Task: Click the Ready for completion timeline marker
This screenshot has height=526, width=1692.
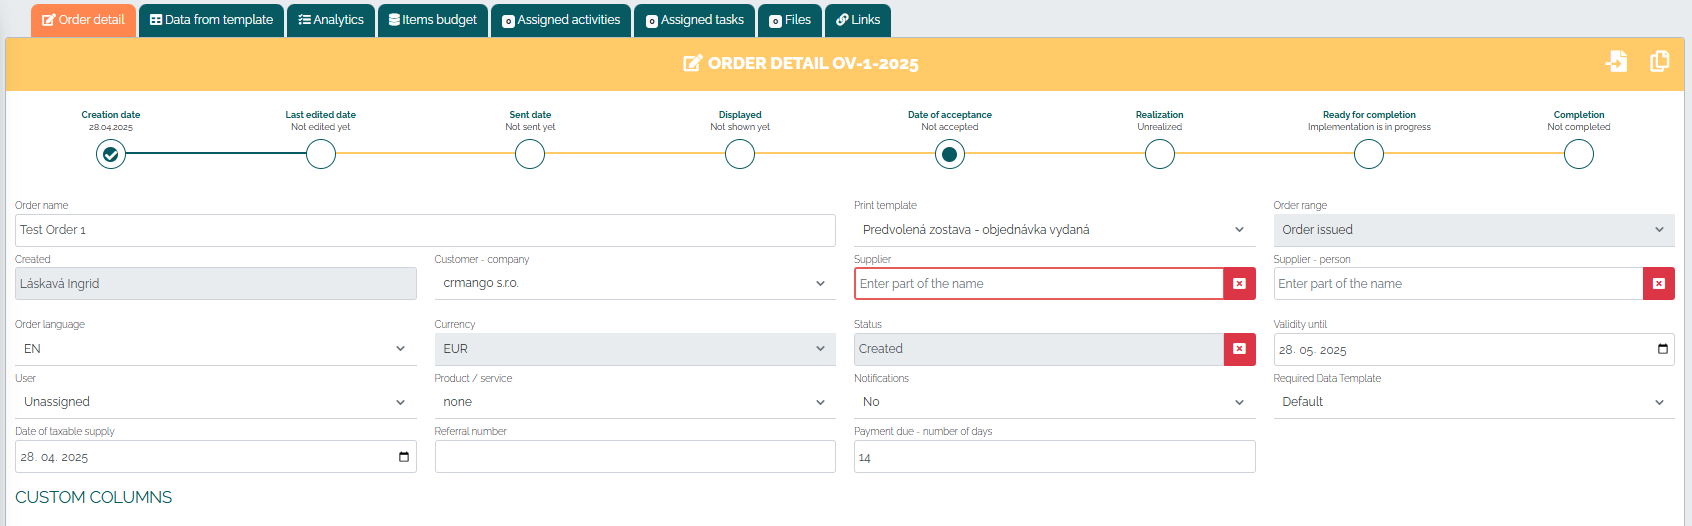Action: tap(1369, 154)
